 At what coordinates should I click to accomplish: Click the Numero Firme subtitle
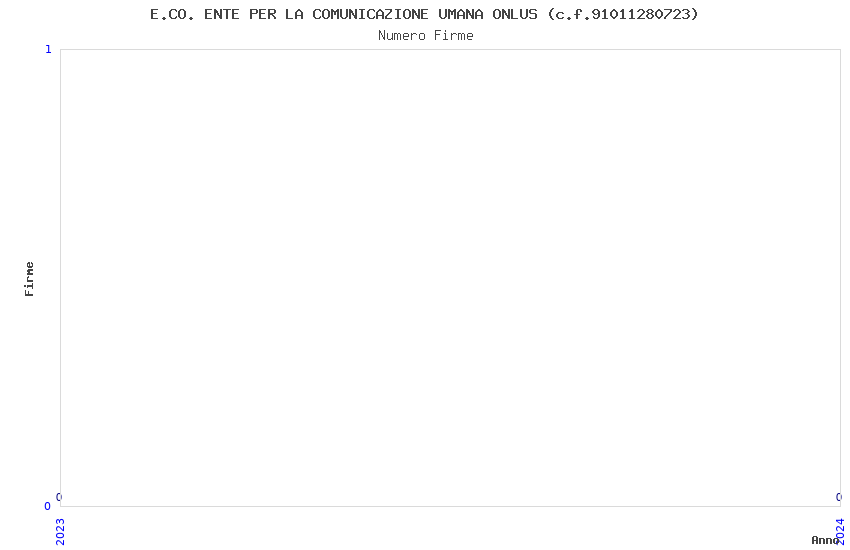[426, 35]
